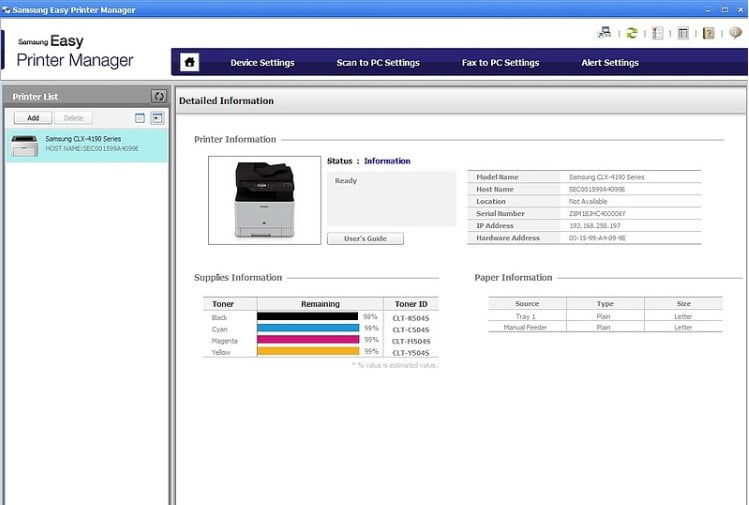Open the User's Guide button
Screen dimensions: 749x505
365,238
